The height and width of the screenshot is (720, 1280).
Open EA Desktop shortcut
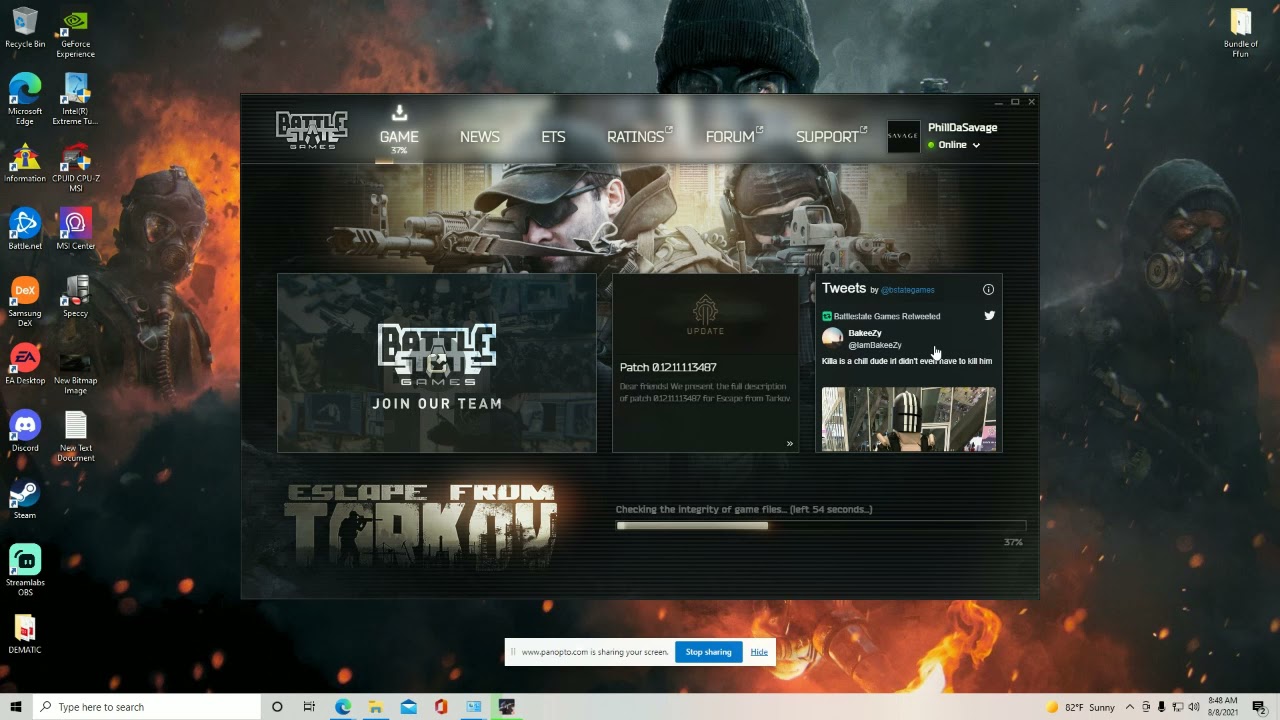coord(25,364)
